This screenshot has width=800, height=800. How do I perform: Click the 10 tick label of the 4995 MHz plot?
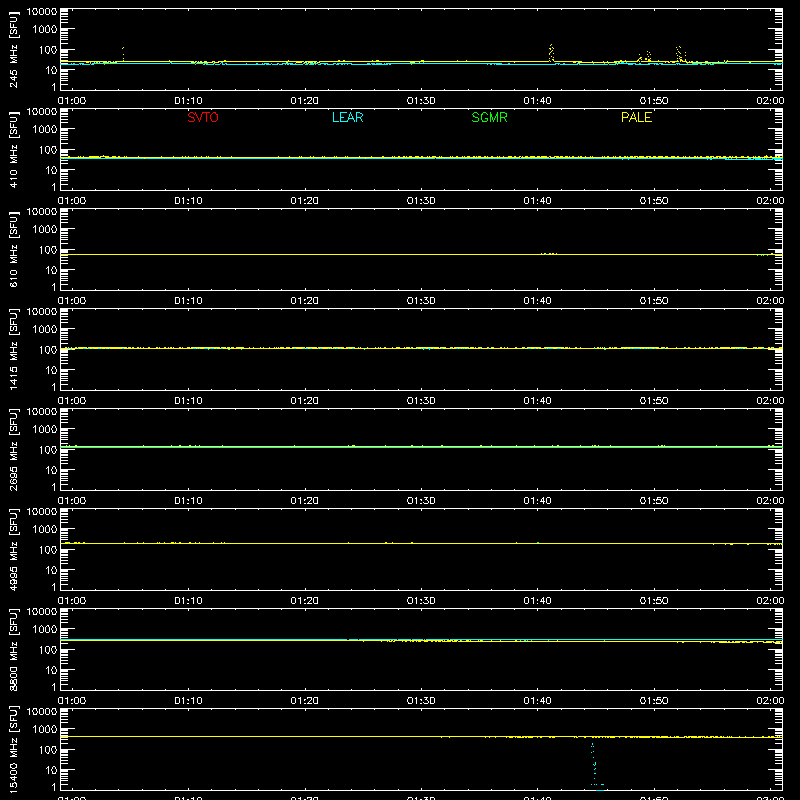pyautogui.click(x=51, y=570)
